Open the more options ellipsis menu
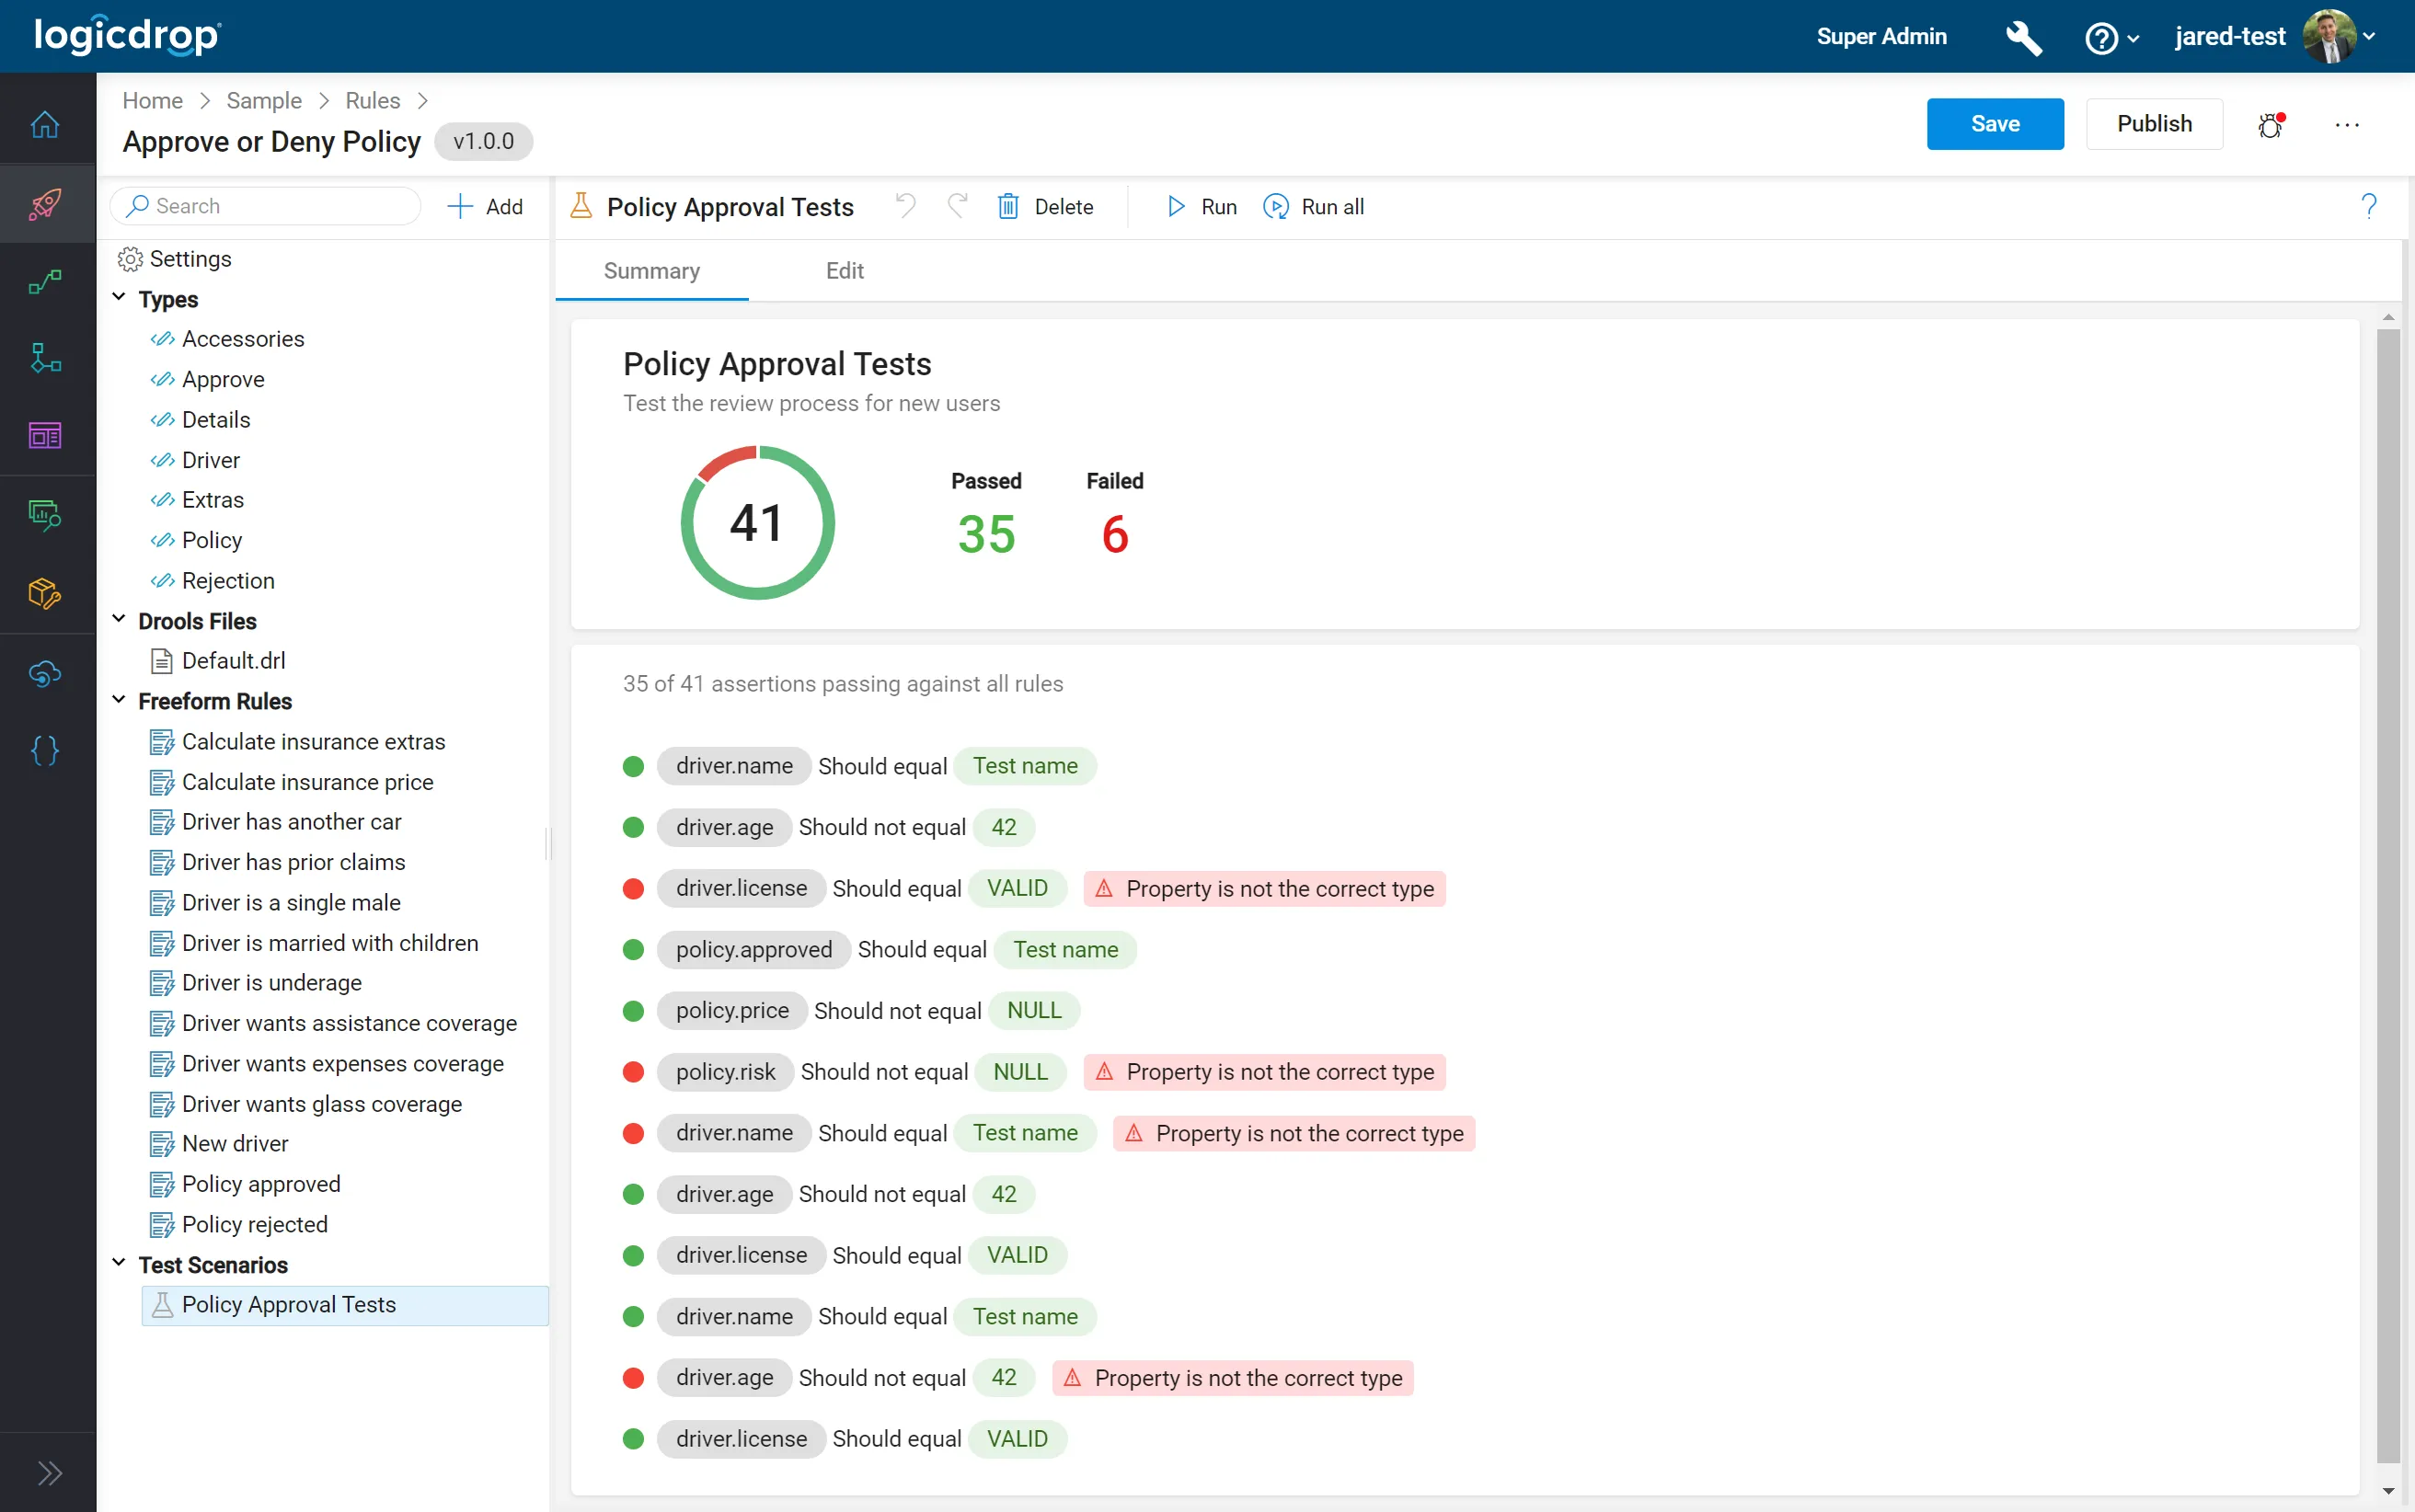This screenshot has width=2415, height=1512. [2346, 125]
